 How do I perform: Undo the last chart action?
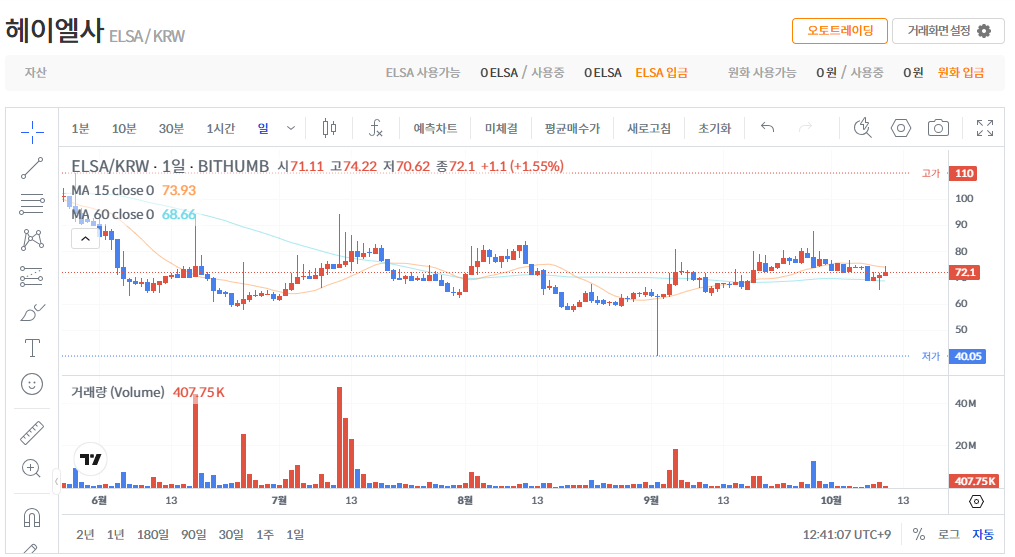pyautogui.click(x=767, y=128)
